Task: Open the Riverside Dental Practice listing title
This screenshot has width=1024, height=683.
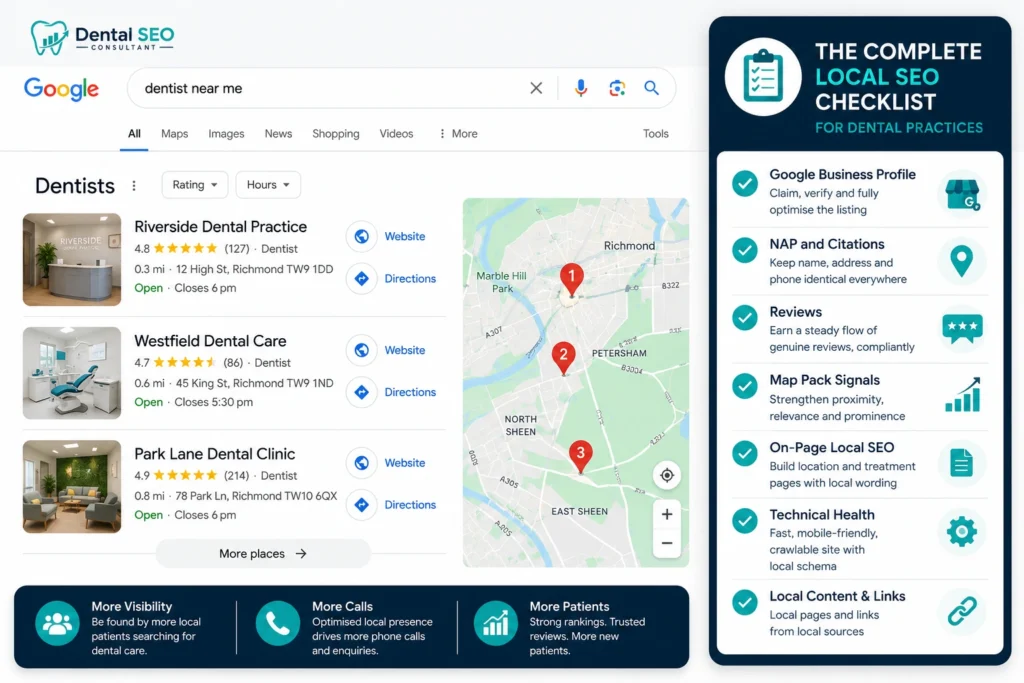Action: point(221,227)
